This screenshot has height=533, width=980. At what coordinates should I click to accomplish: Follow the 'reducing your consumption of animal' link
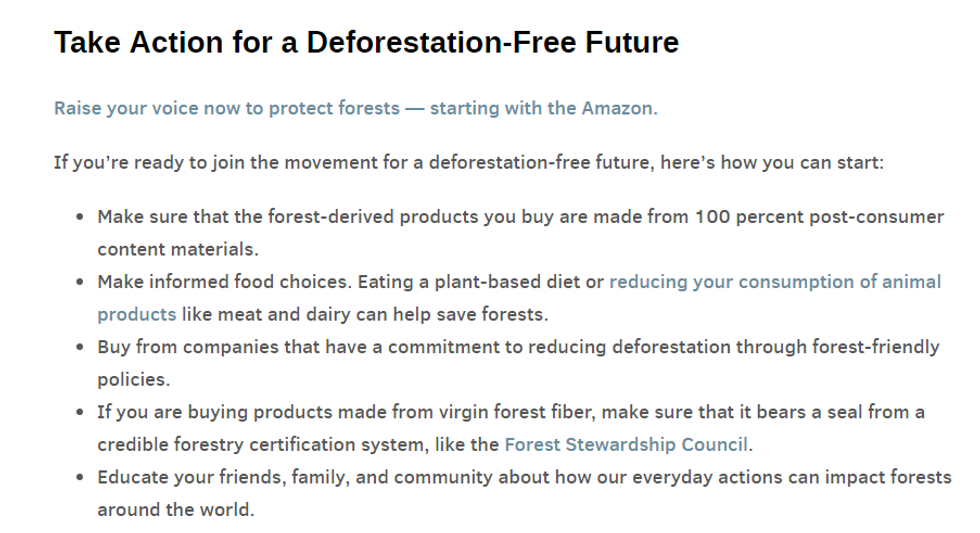[x=775, y=282]
